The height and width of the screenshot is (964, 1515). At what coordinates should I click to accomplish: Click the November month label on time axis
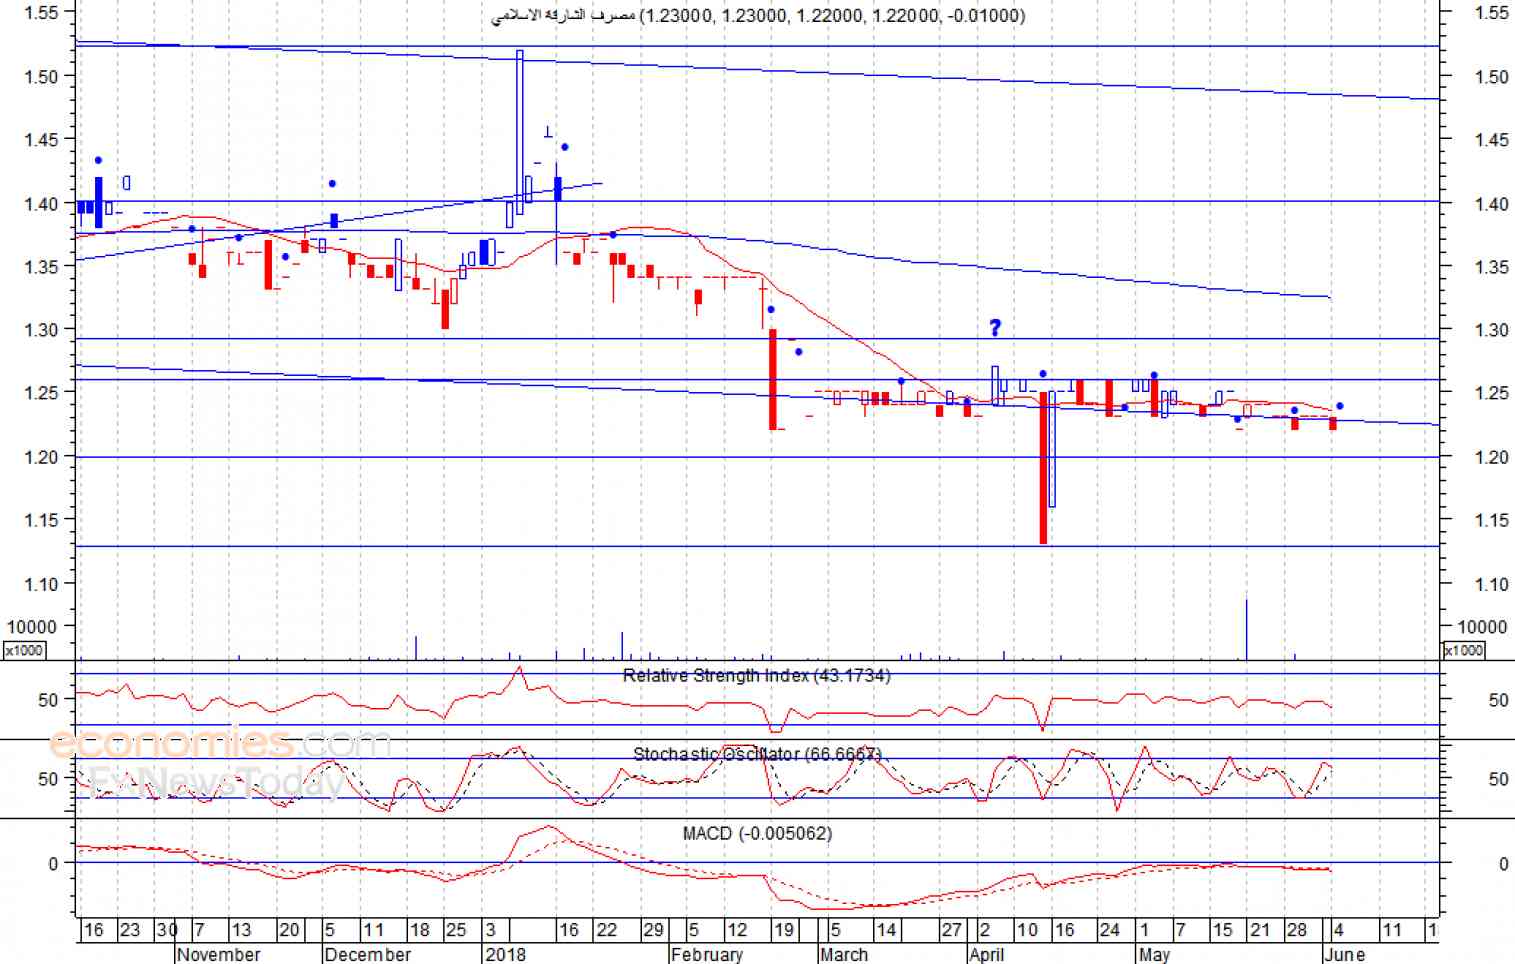coord(219,954)
